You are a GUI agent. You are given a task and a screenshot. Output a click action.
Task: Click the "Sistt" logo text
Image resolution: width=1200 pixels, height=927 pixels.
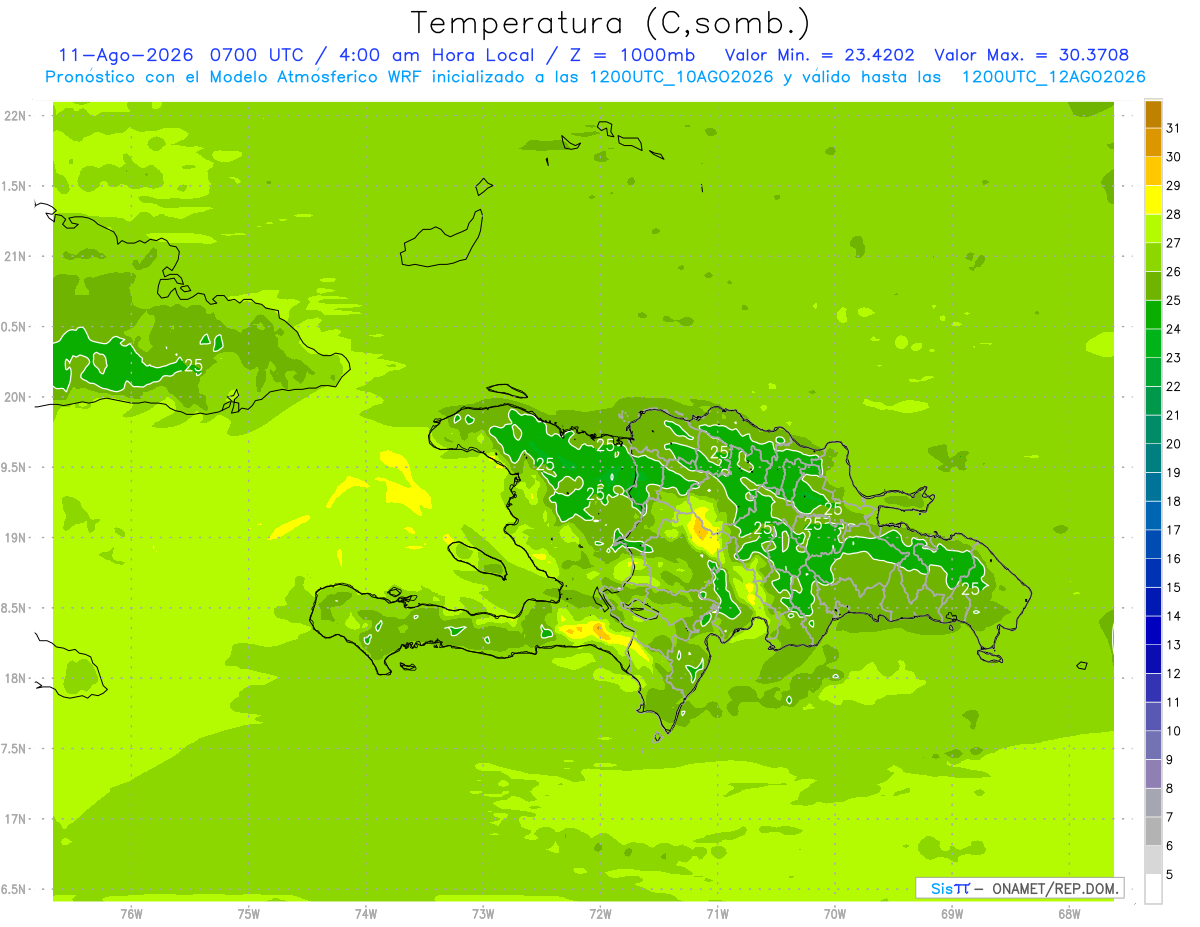pyautogui.click(x=949, y=888)
